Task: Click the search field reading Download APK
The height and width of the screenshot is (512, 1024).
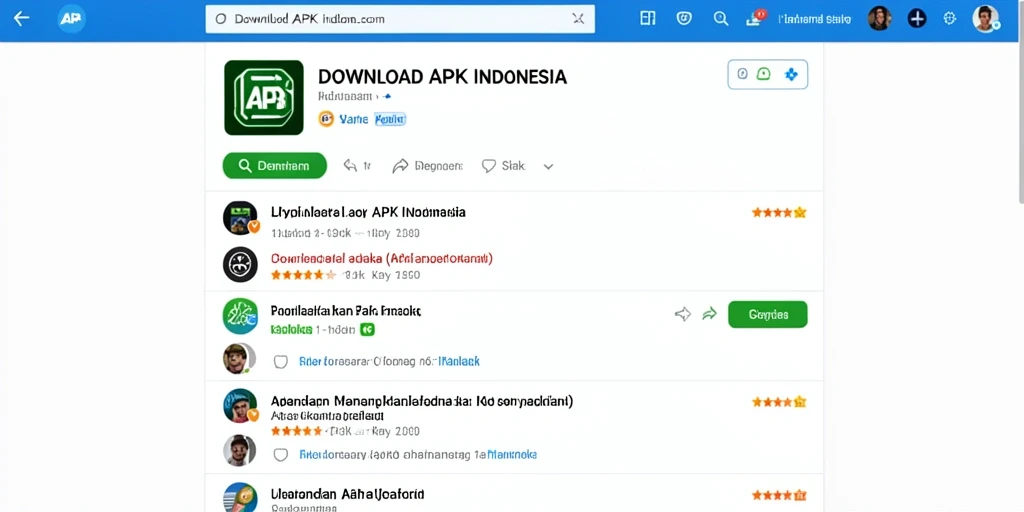Action: point(400,19)
